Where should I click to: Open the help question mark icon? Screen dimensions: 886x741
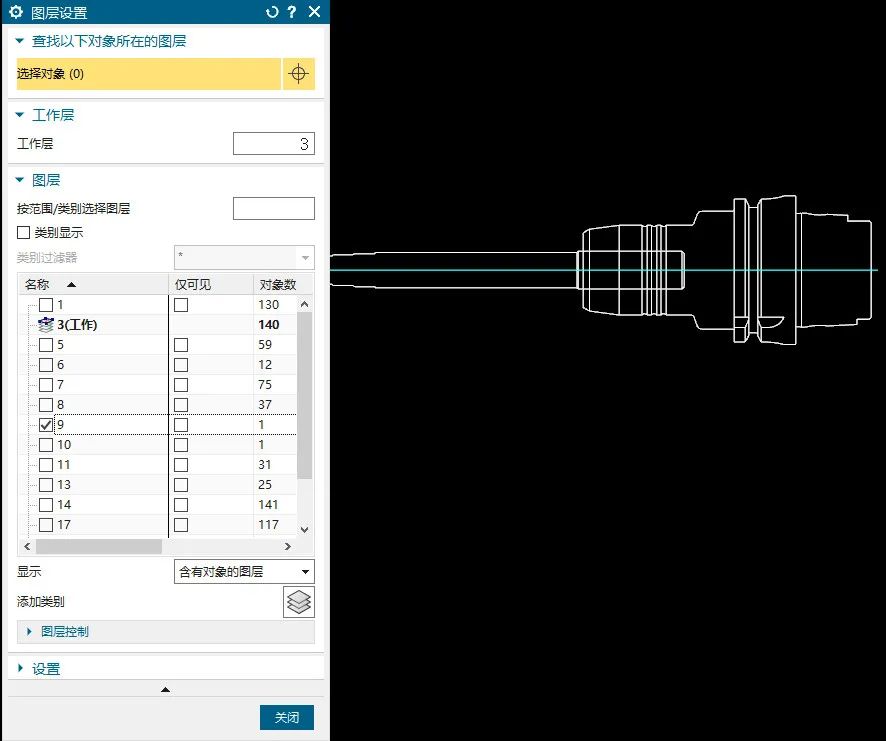[292, 12]
